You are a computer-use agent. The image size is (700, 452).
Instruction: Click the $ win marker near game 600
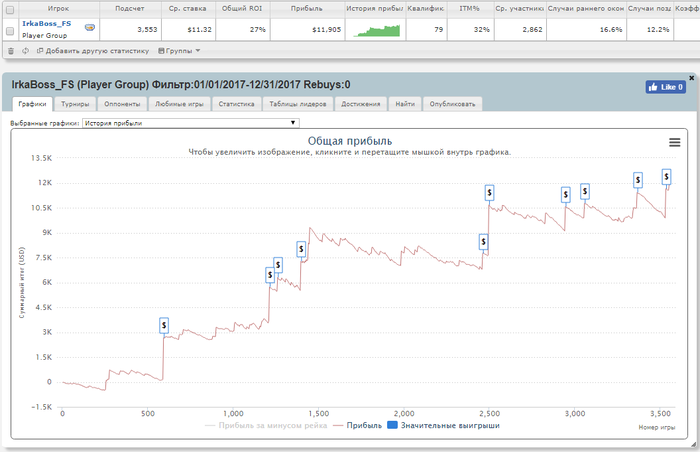[164, 325]
